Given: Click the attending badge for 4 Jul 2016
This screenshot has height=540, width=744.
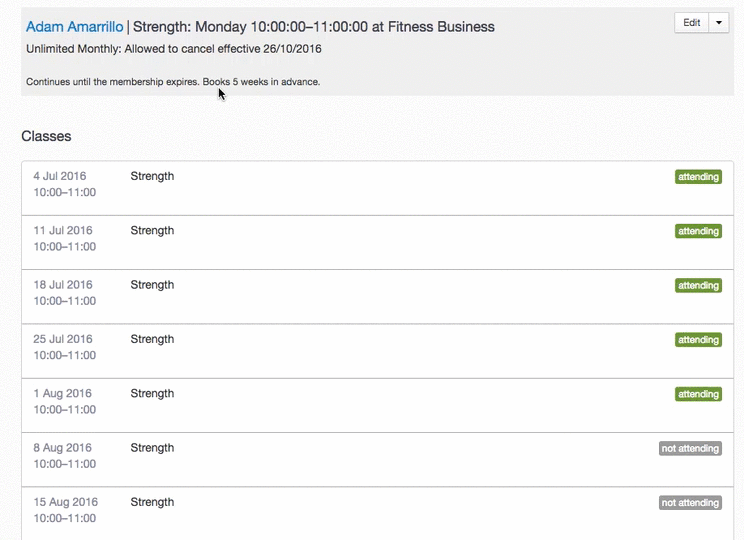Looking at the screenshot, I should click(x=698, y=177).
